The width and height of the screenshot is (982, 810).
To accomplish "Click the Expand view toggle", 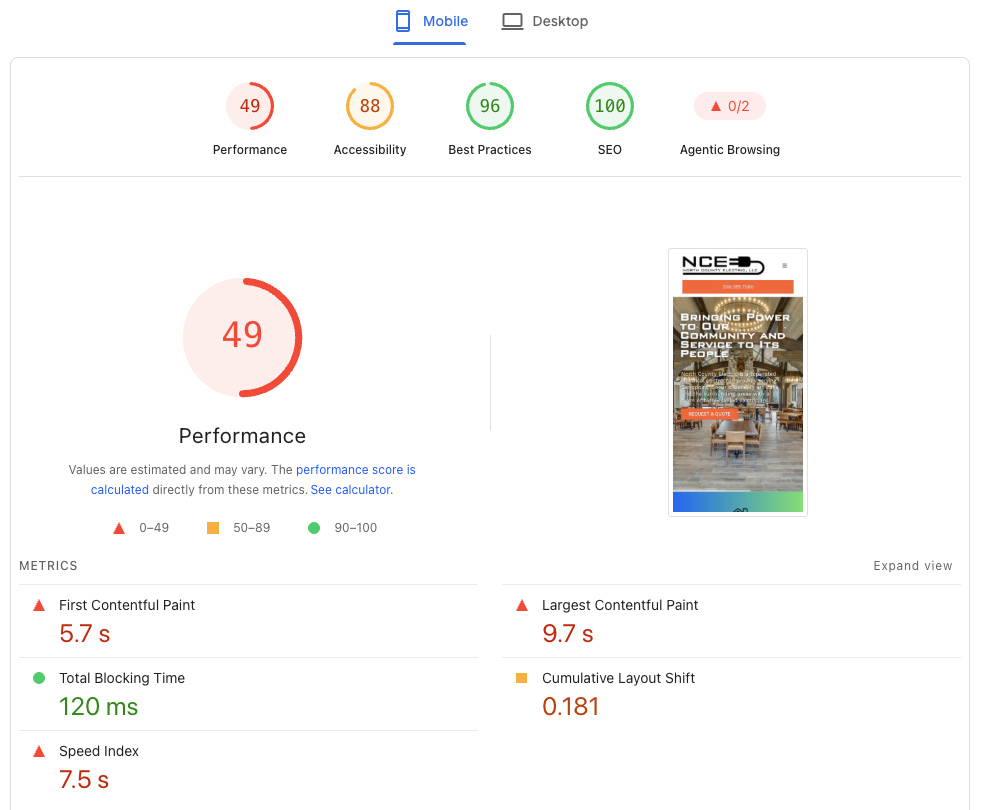I will [912, 566].
